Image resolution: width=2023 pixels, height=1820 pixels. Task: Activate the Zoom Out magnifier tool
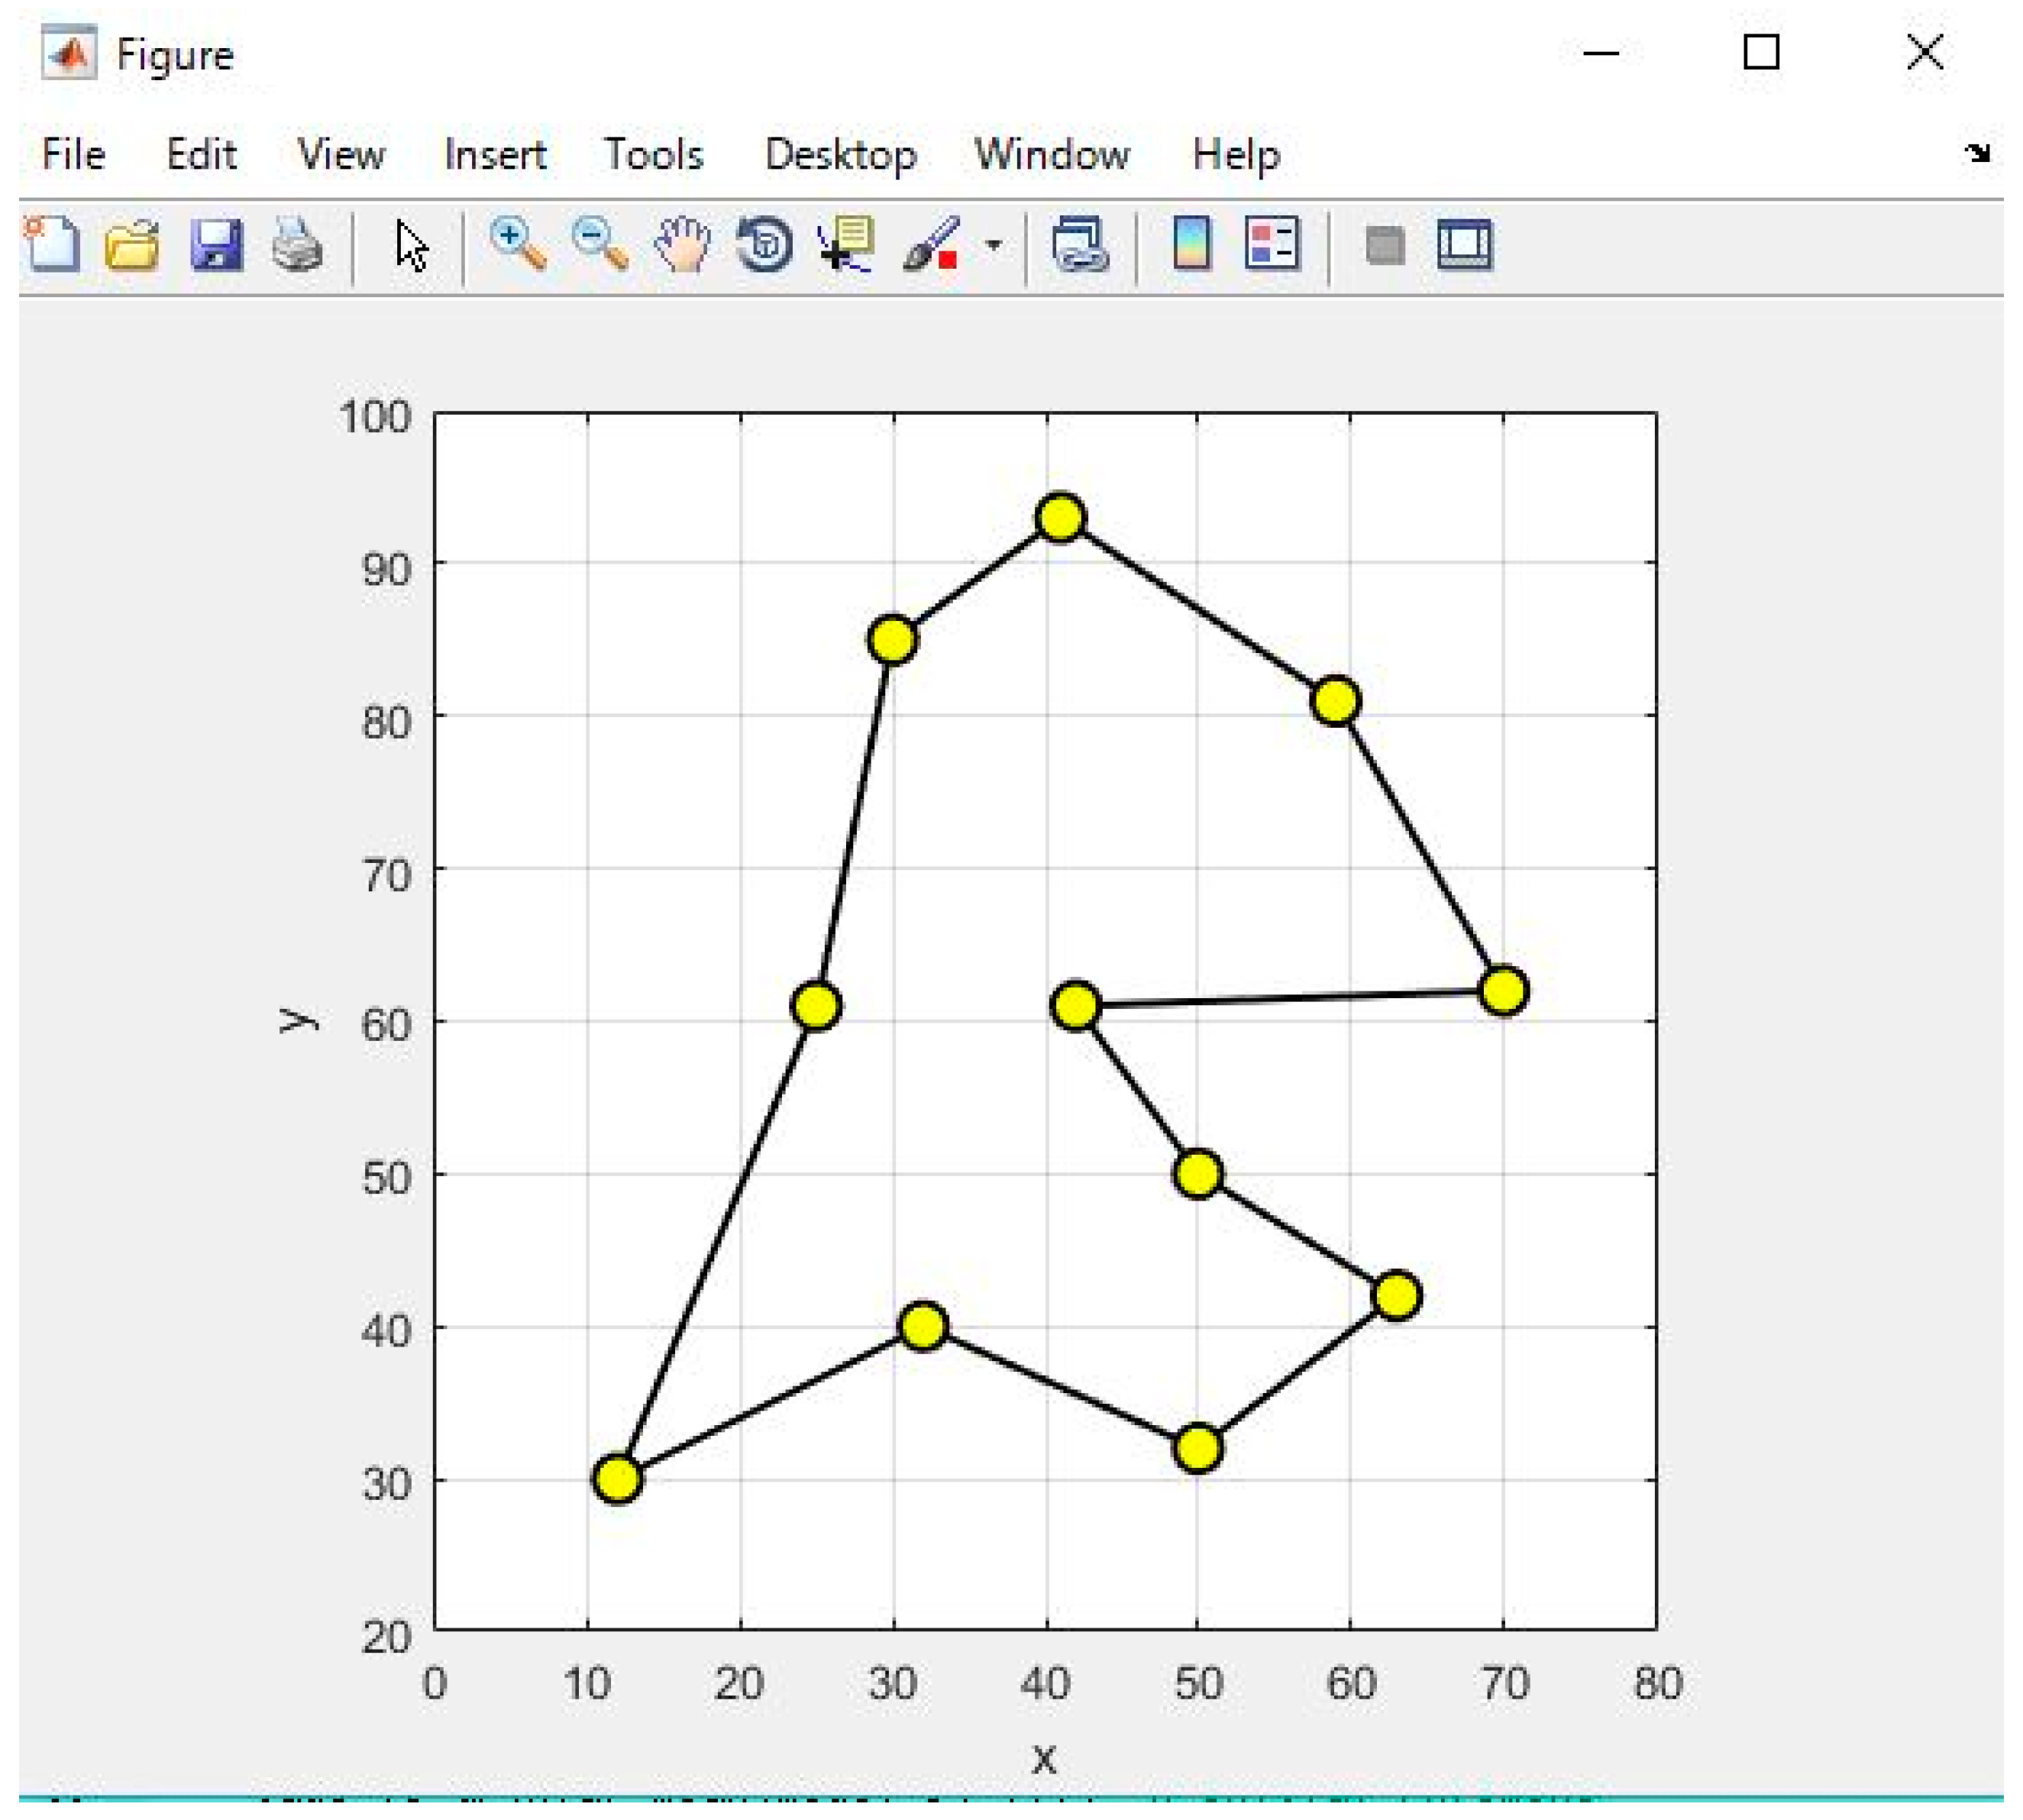(x=600, y=244)
